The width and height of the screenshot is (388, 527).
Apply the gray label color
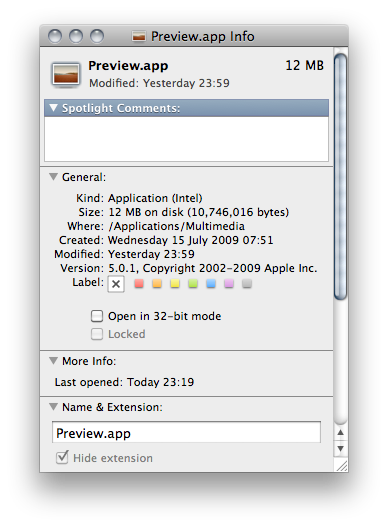(x=247, y=284)
